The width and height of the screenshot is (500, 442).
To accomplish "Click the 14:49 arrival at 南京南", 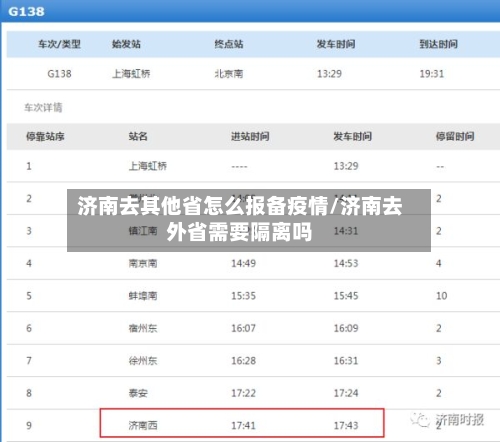I will pos(244,263).
